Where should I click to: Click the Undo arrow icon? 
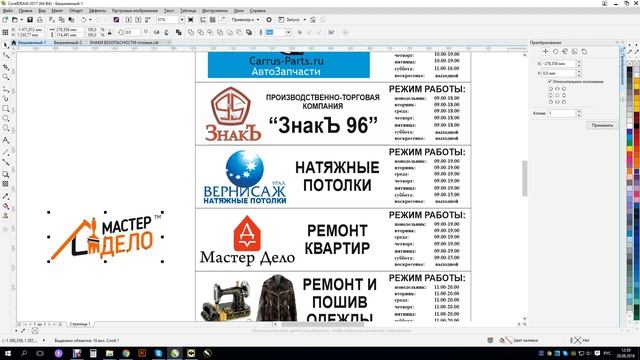coord(83,20)
